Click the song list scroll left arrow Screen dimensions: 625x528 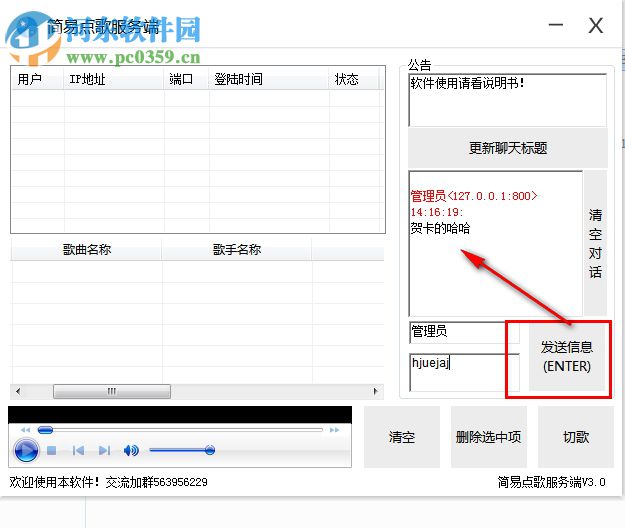(18, 391)
